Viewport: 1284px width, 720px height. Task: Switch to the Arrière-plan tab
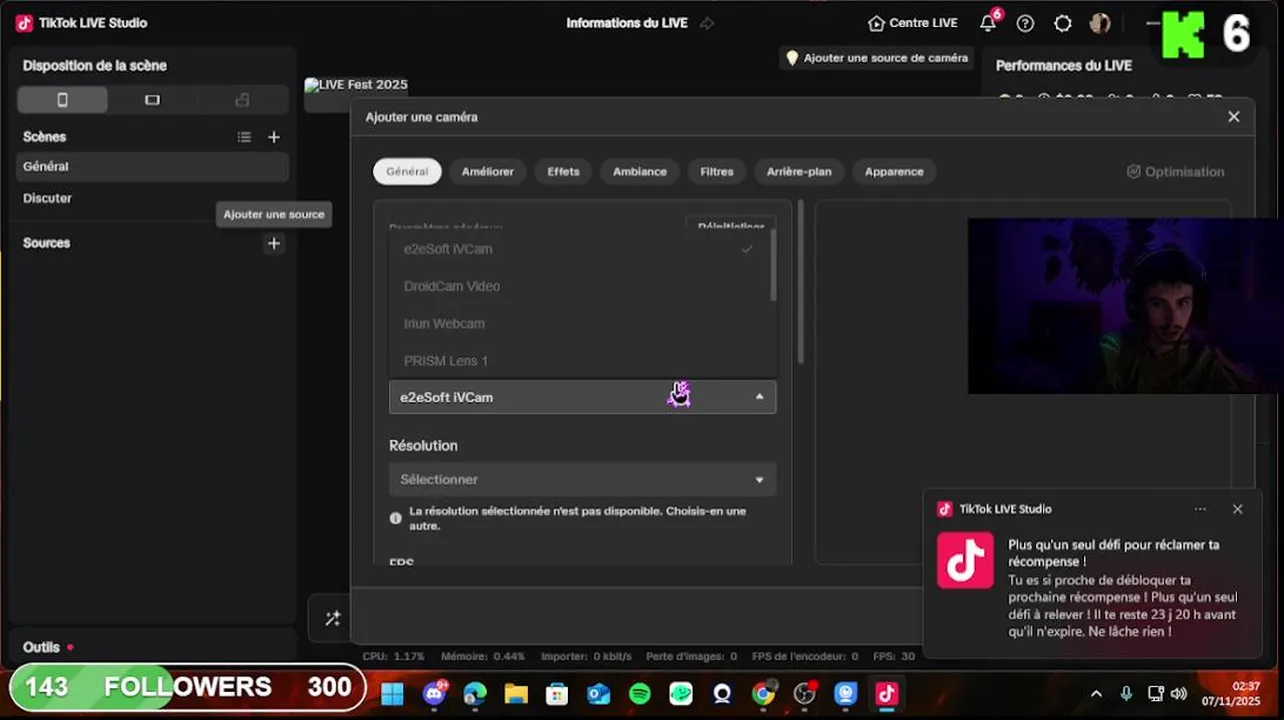(x=799, y=172)
